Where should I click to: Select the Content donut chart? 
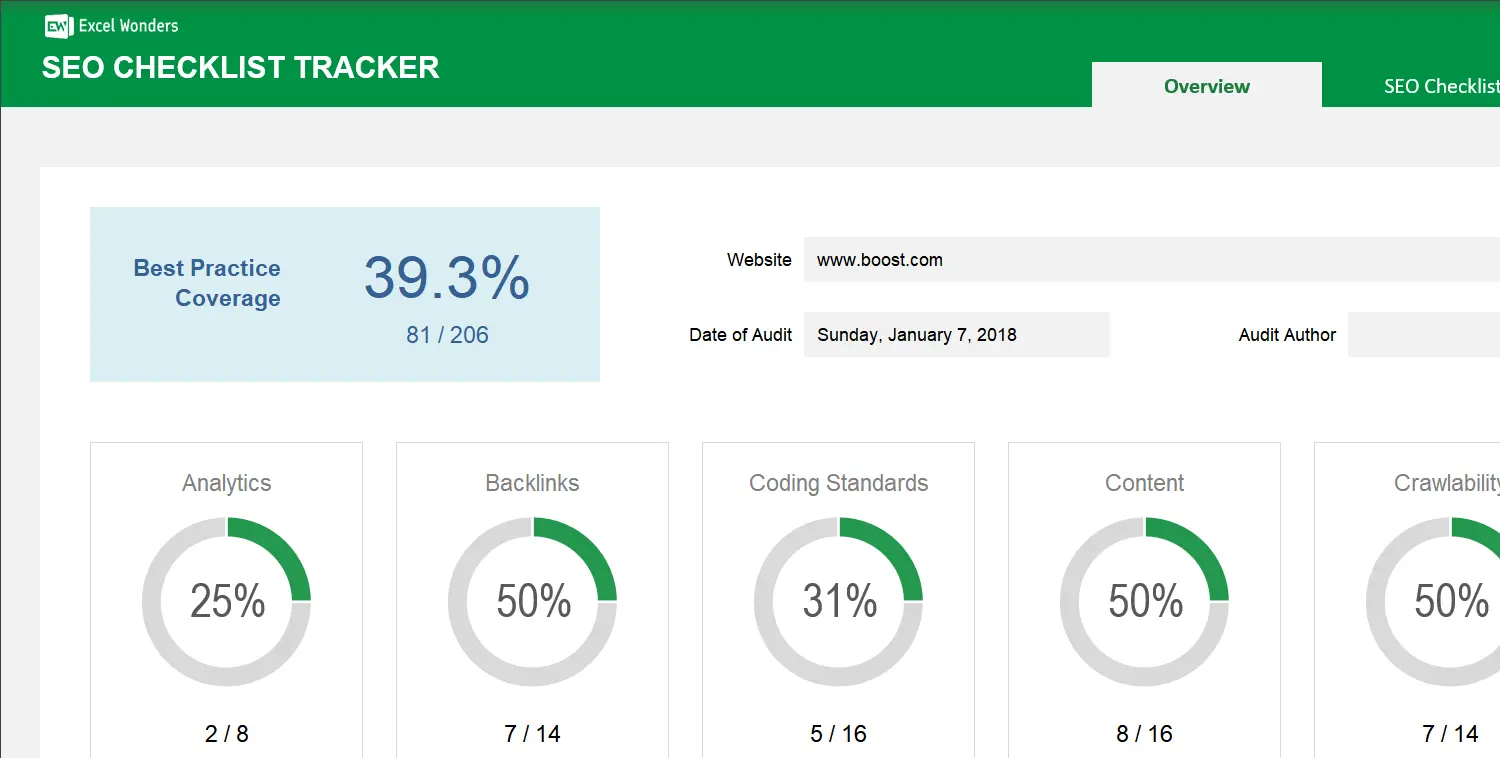point(1144,600)
